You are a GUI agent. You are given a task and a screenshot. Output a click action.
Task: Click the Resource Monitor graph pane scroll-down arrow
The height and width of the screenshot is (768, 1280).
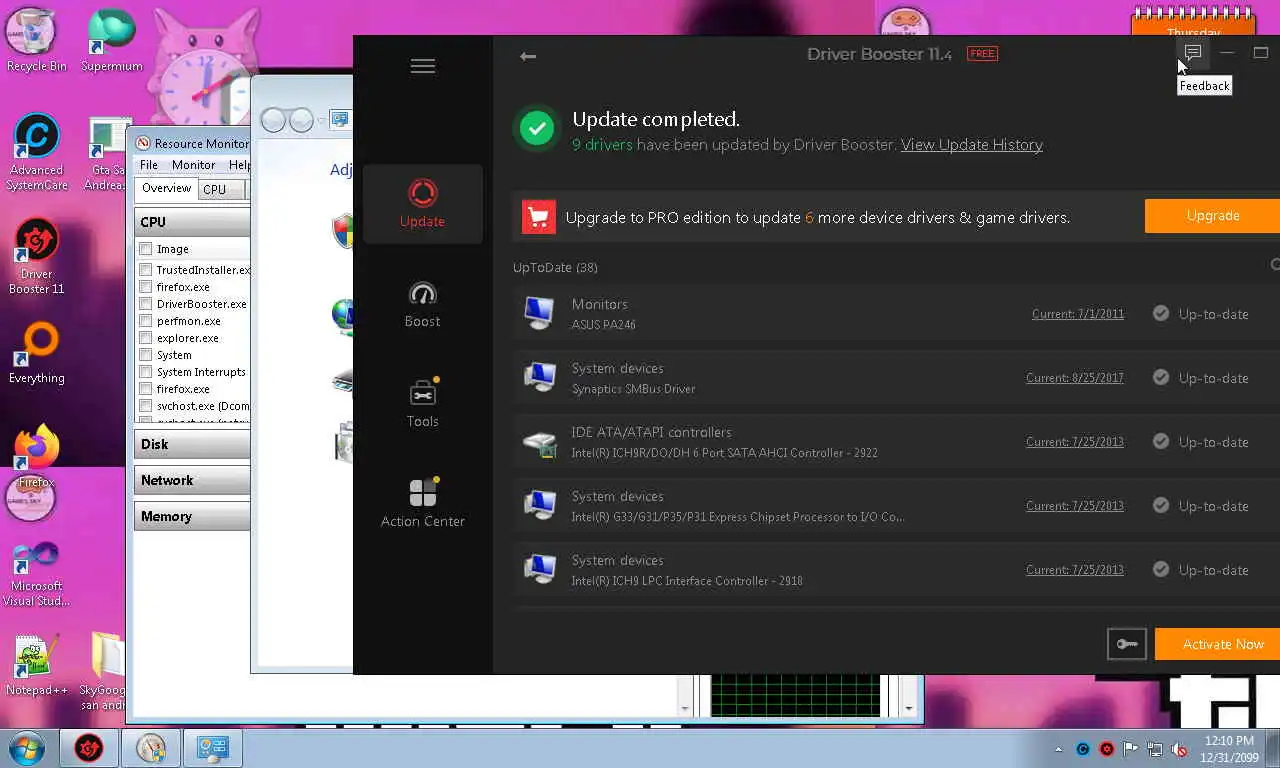908,708
